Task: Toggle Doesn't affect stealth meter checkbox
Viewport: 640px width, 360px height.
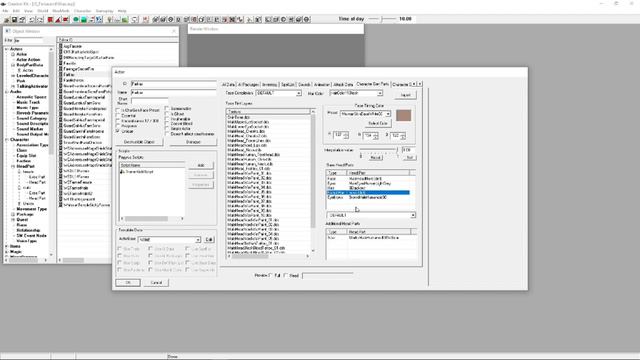Action: pyautogui.click(x=167, y=134)
